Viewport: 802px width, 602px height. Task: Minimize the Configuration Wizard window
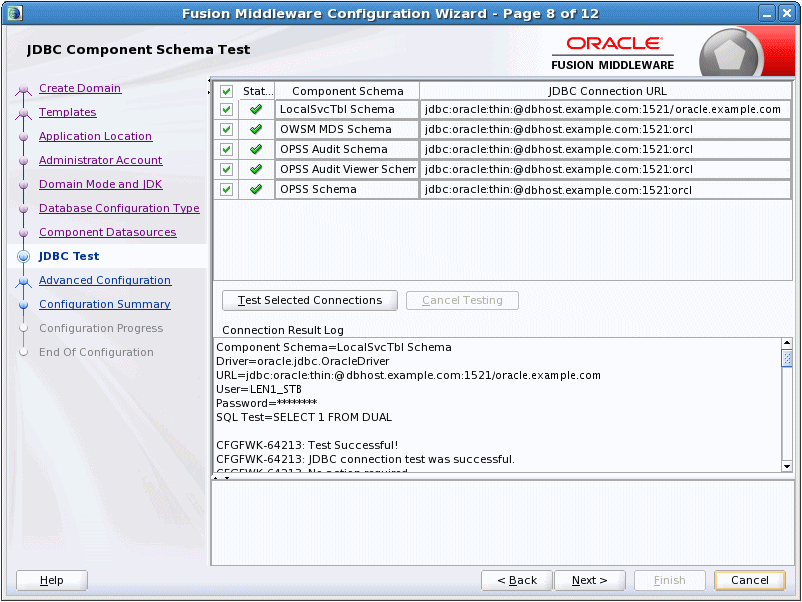pos(767,13)
